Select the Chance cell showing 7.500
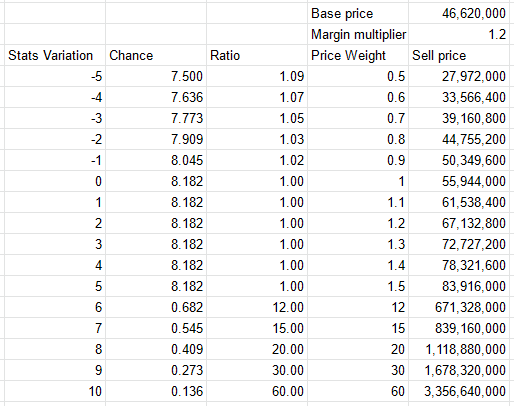The width and height of the screenshot is (514, 406). click(x=156, y=76)
